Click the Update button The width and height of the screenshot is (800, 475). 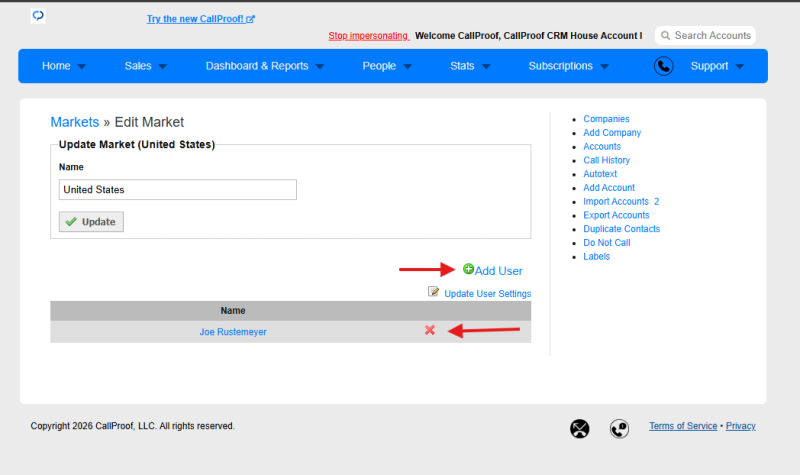pos(91,221)
